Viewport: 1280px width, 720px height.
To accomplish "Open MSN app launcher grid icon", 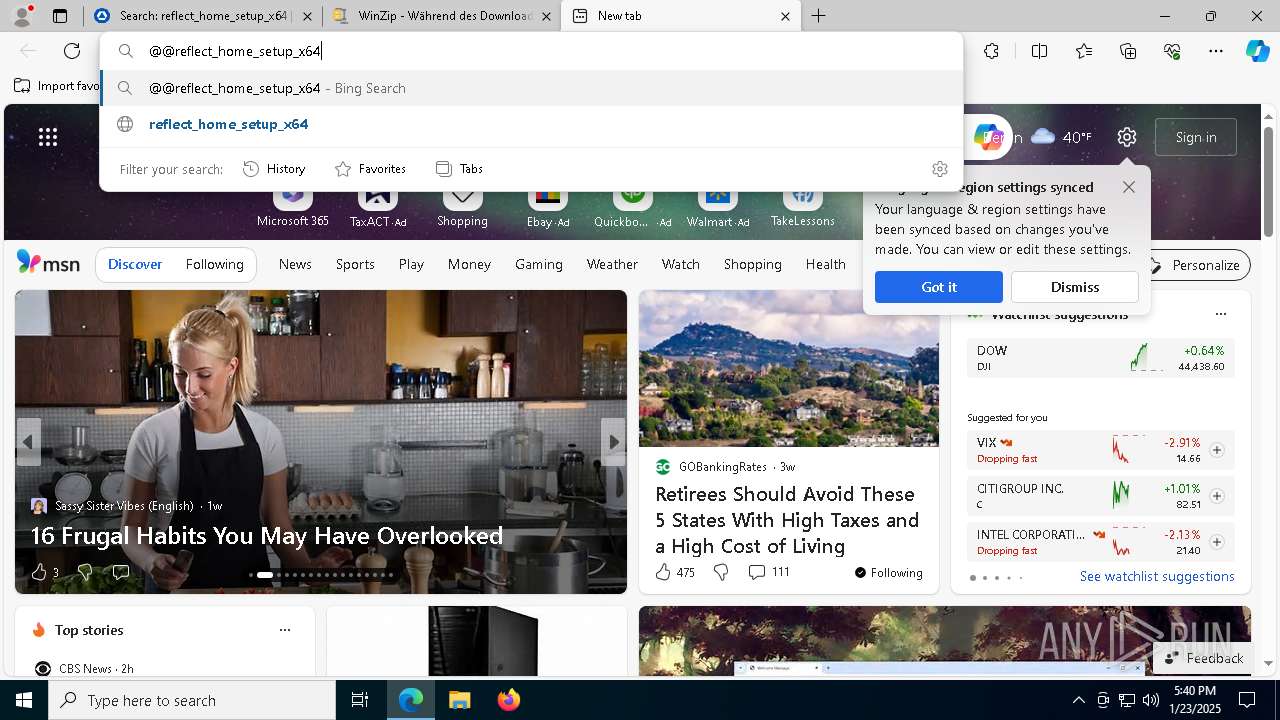I will [48, 137].
